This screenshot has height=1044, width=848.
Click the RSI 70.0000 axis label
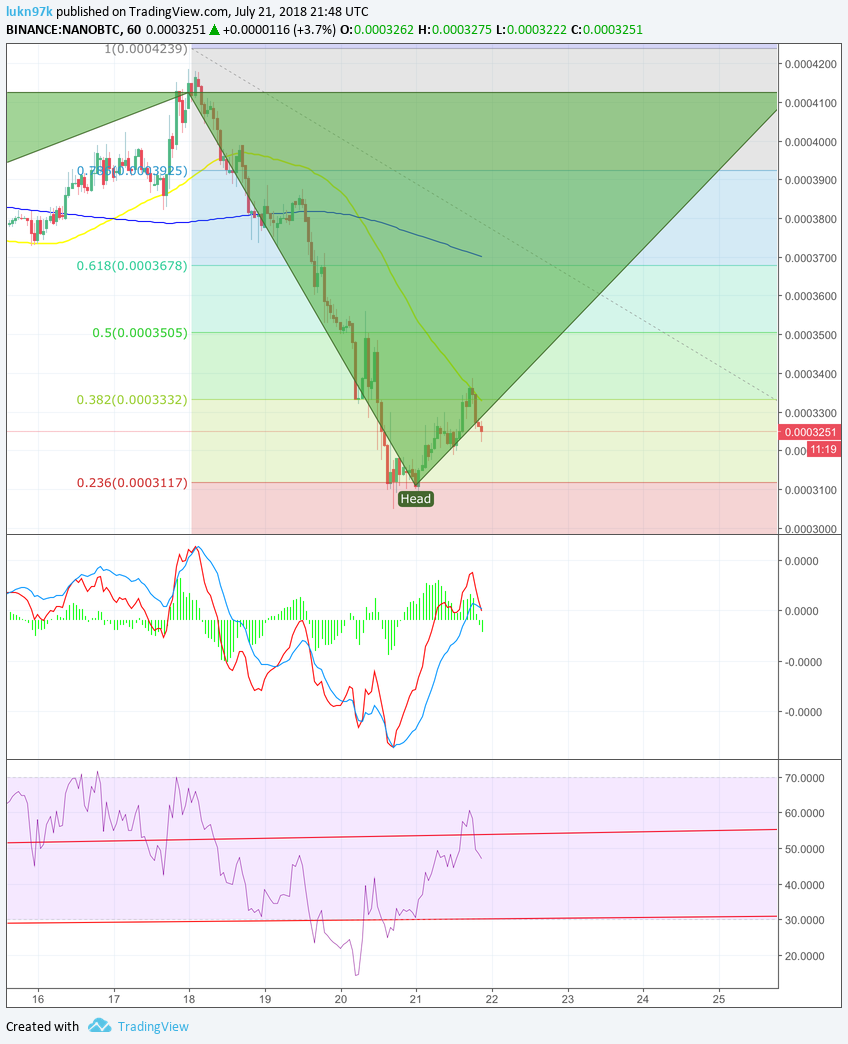pyautogui.click(x=805, y=778)
